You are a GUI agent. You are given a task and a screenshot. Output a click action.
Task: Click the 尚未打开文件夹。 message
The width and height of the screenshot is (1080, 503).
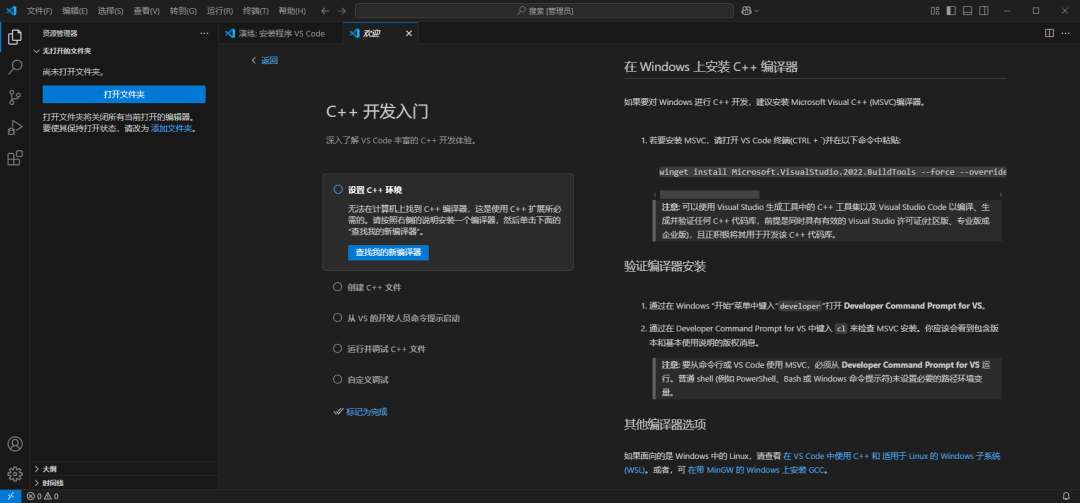click(x=73, y=72)
